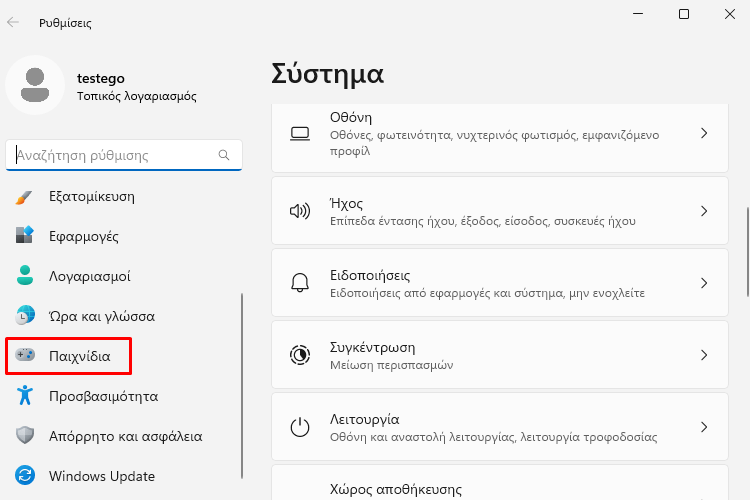The image size is (750, 500).
Task: Select the Προσβασιμότητα accessibility figure icon
Action: point(25,395)
